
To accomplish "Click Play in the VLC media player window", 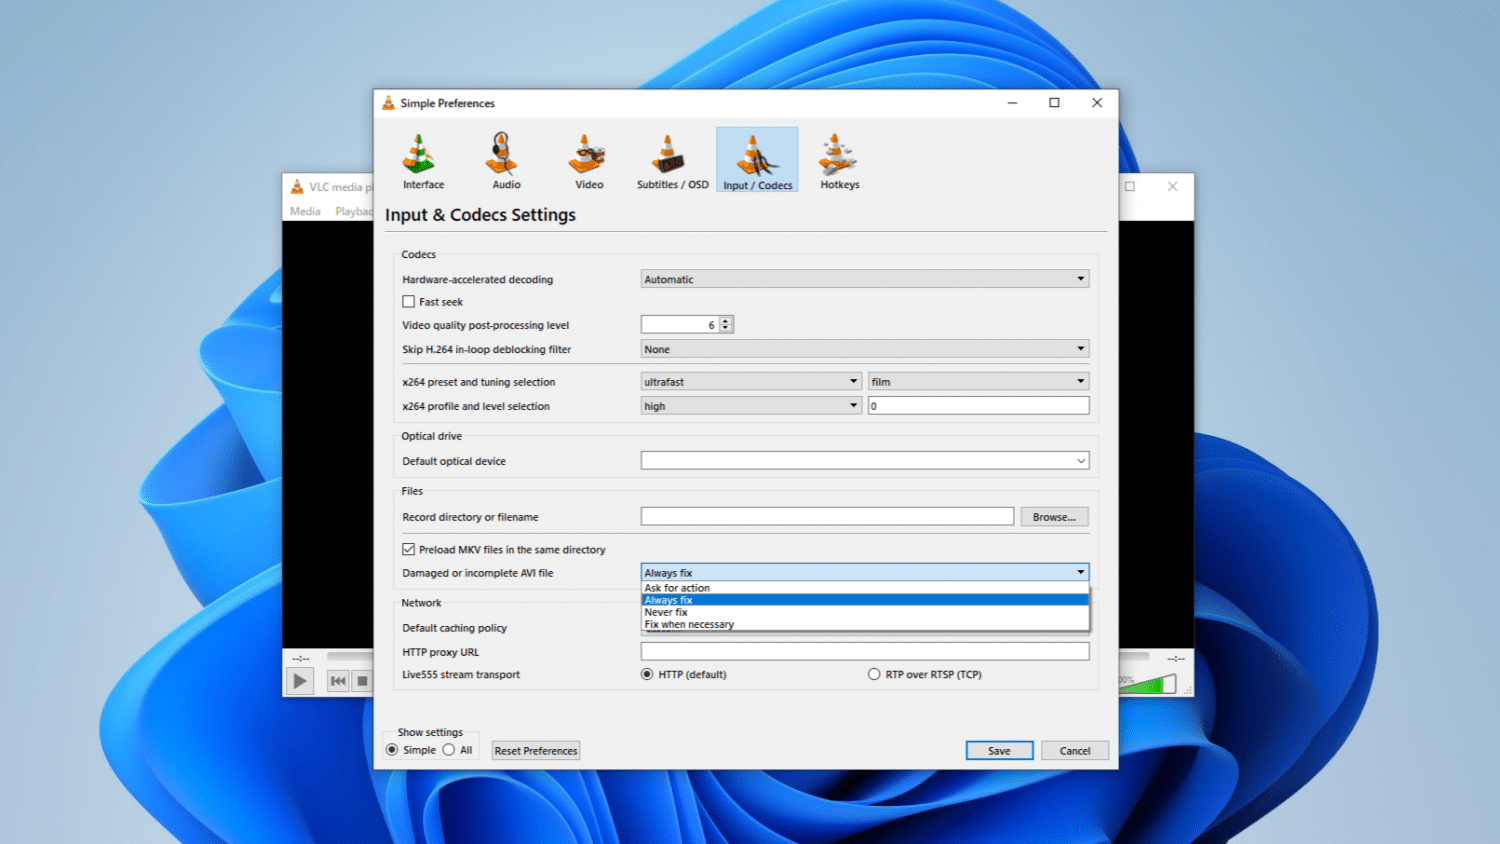I will 299,681.
